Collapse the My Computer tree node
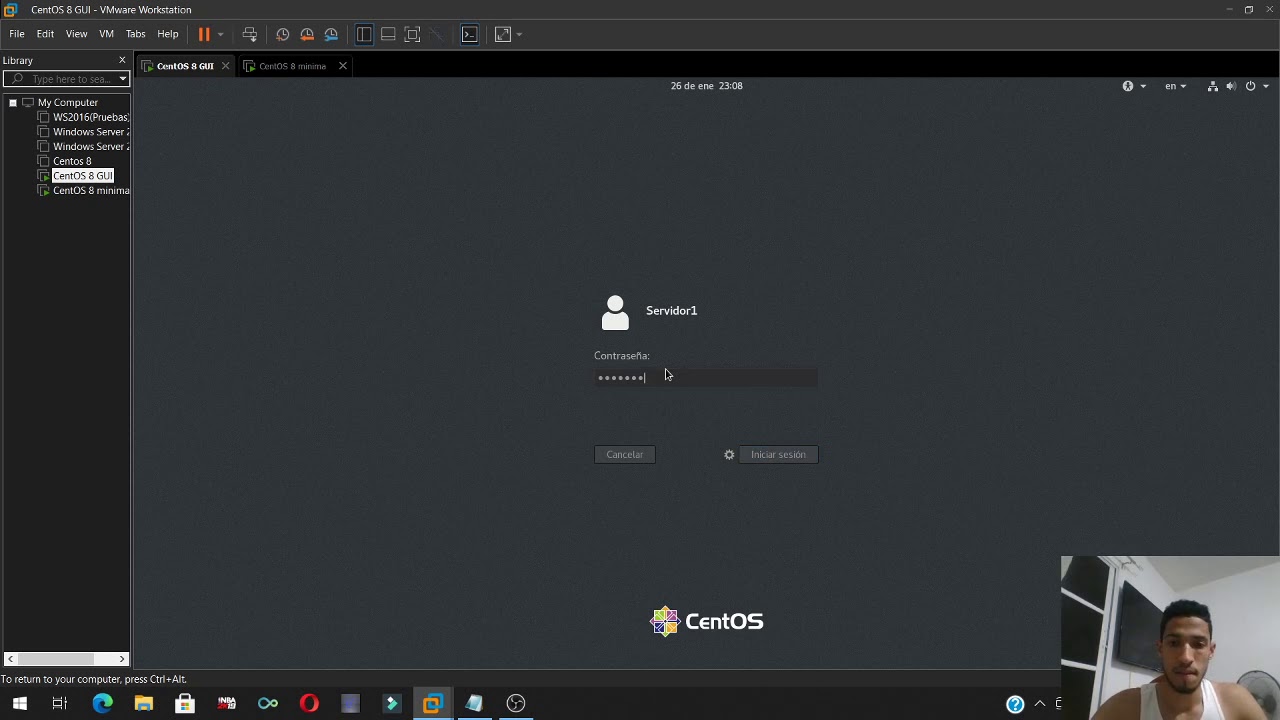 coord(13,102)
